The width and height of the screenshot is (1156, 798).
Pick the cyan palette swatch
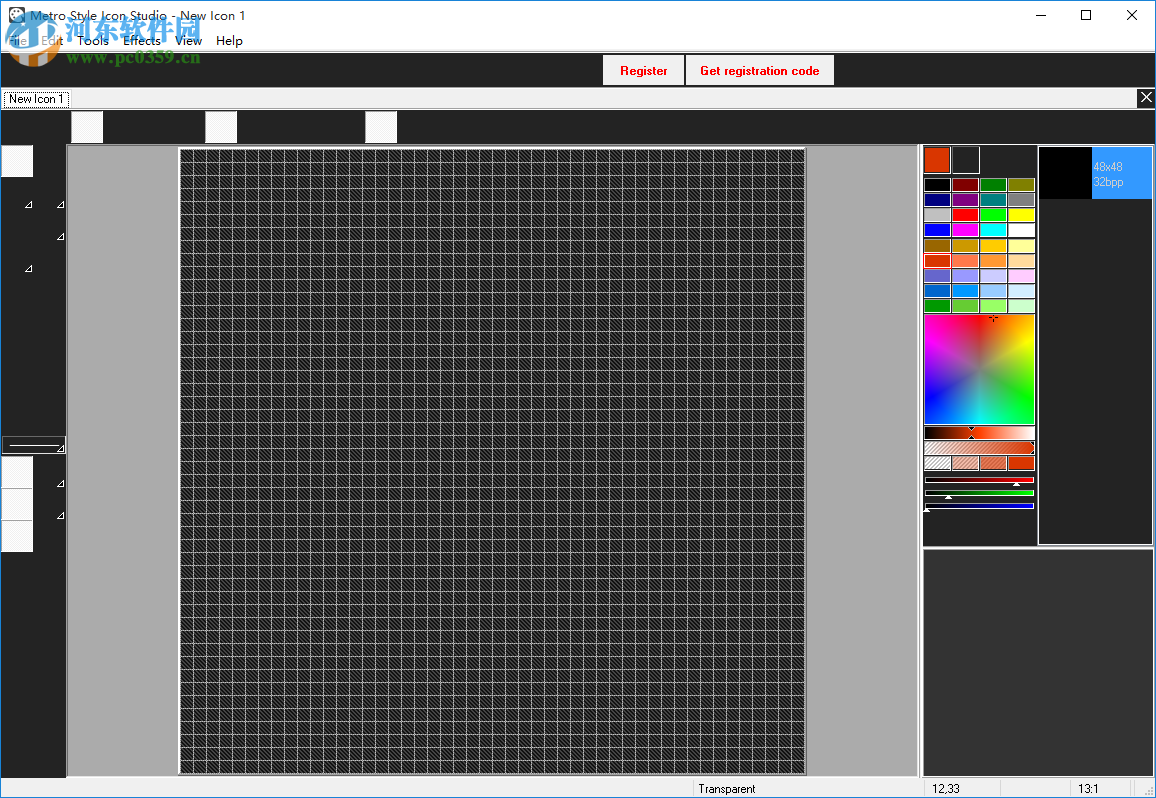[x=993, y=230]
